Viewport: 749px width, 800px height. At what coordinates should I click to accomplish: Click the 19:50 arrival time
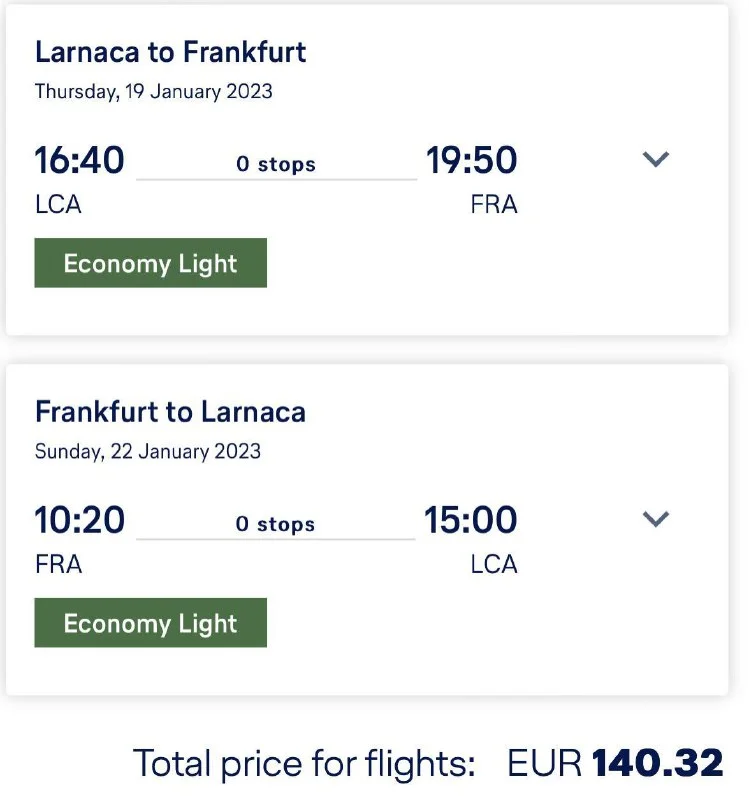[x=472, y=161]
